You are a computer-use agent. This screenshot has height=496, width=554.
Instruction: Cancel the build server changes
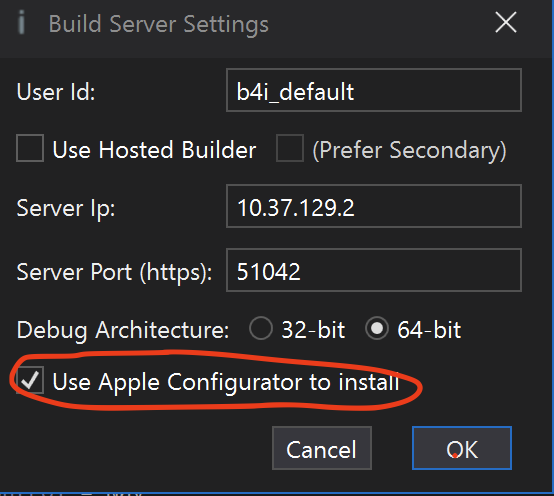[322, 448]
